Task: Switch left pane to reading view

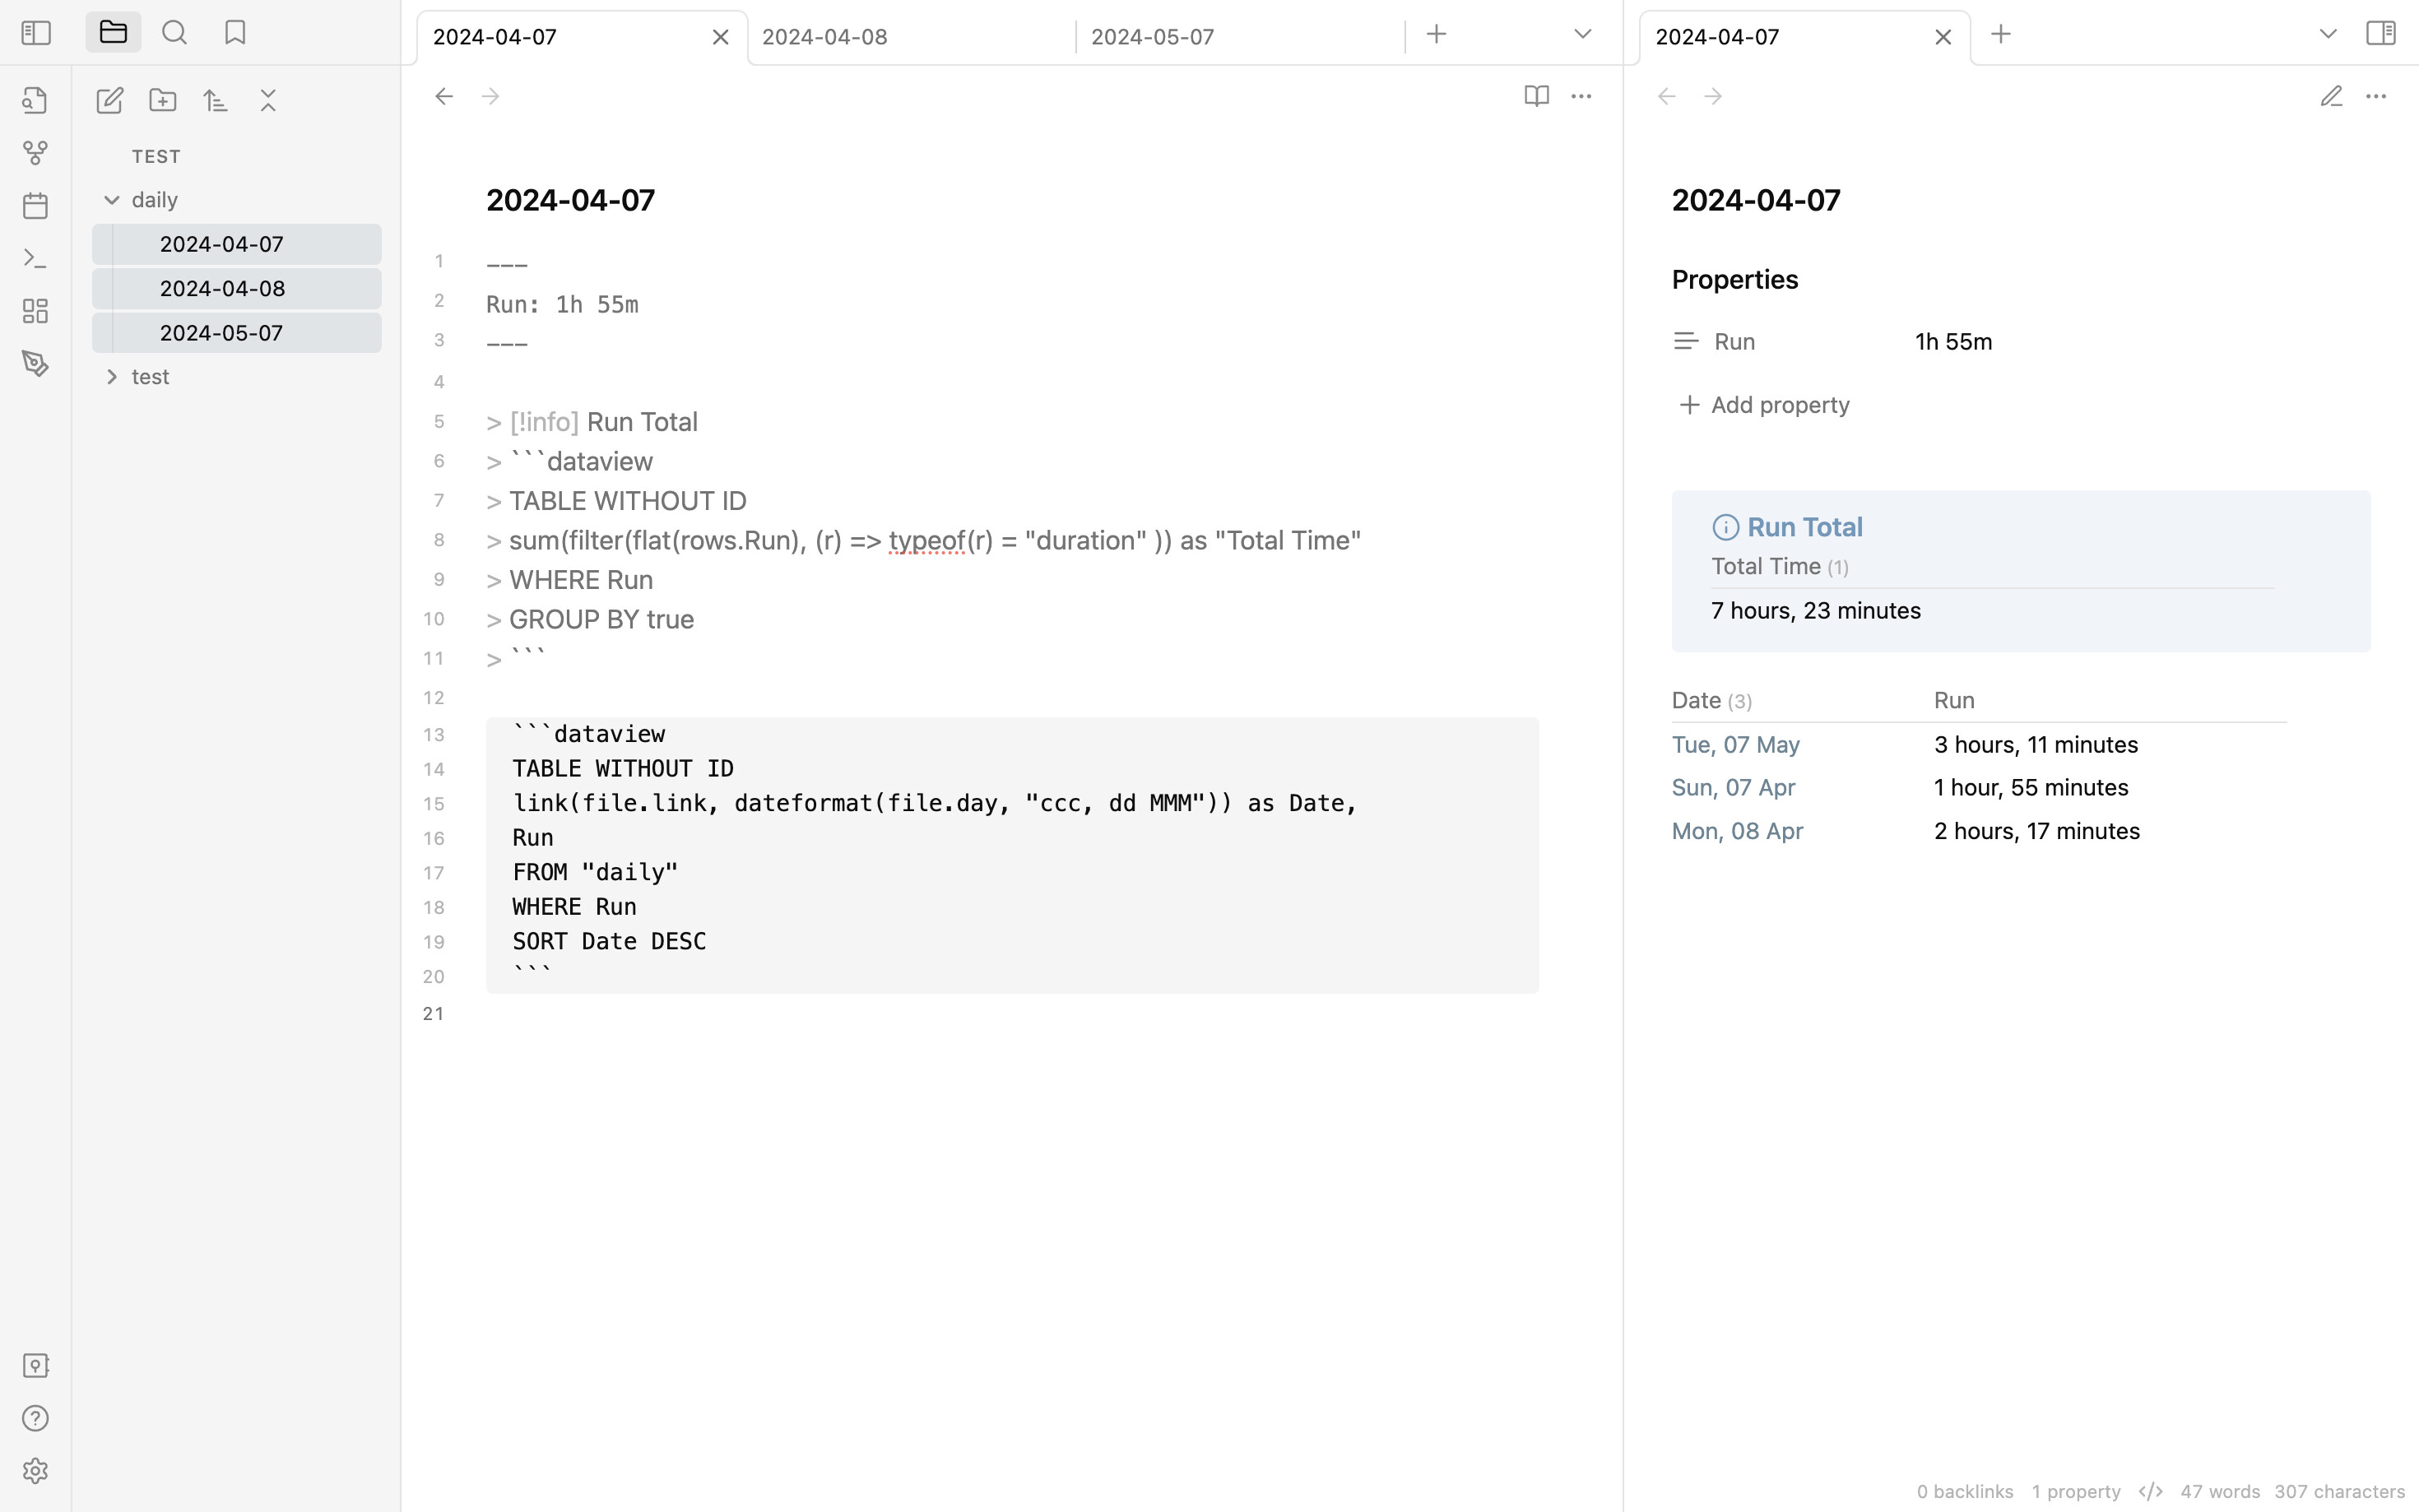Action: [1536, 97]
